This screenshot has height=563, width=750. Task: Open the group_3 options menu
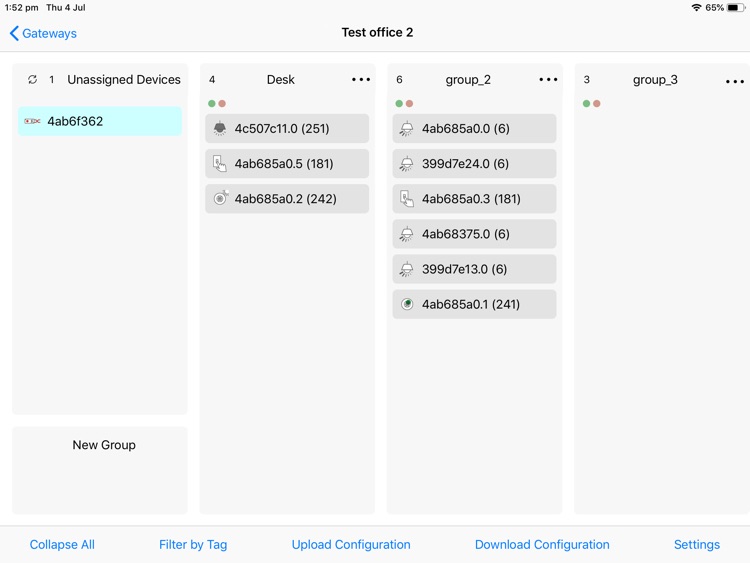tap(735, 81)
